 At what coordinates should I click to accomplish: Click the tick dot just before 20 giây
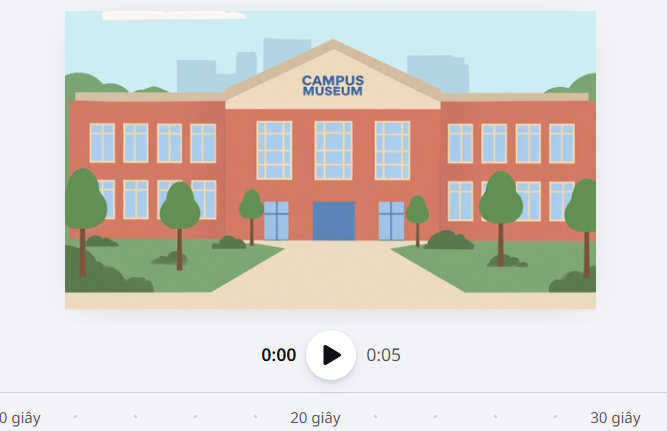(255, 416)
